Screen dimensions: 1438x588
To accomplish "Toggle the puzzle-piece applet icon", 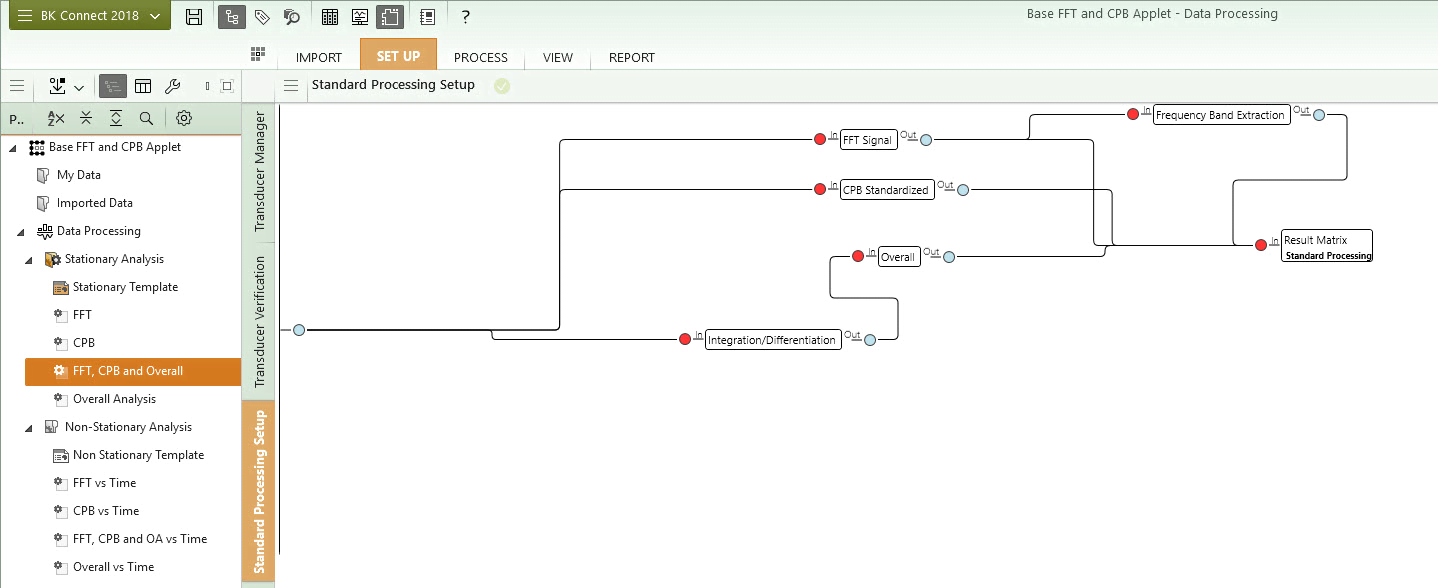I will (x=390, y=16).
